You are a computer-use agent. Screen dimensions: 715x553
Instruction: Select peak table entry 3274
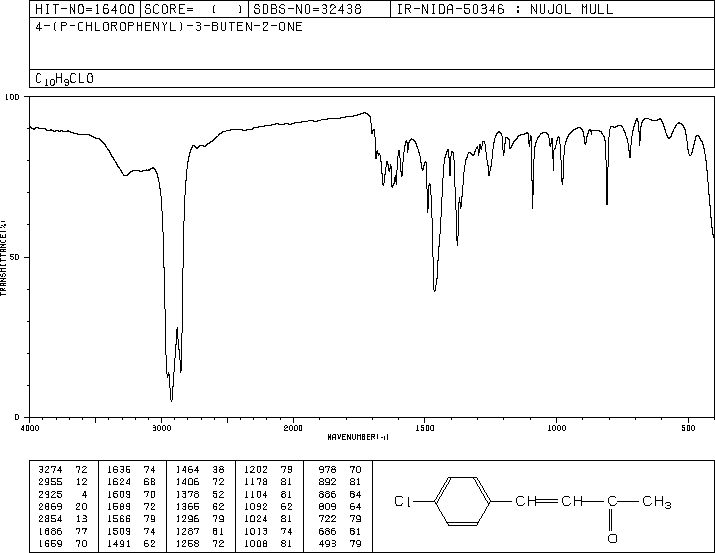50,470
